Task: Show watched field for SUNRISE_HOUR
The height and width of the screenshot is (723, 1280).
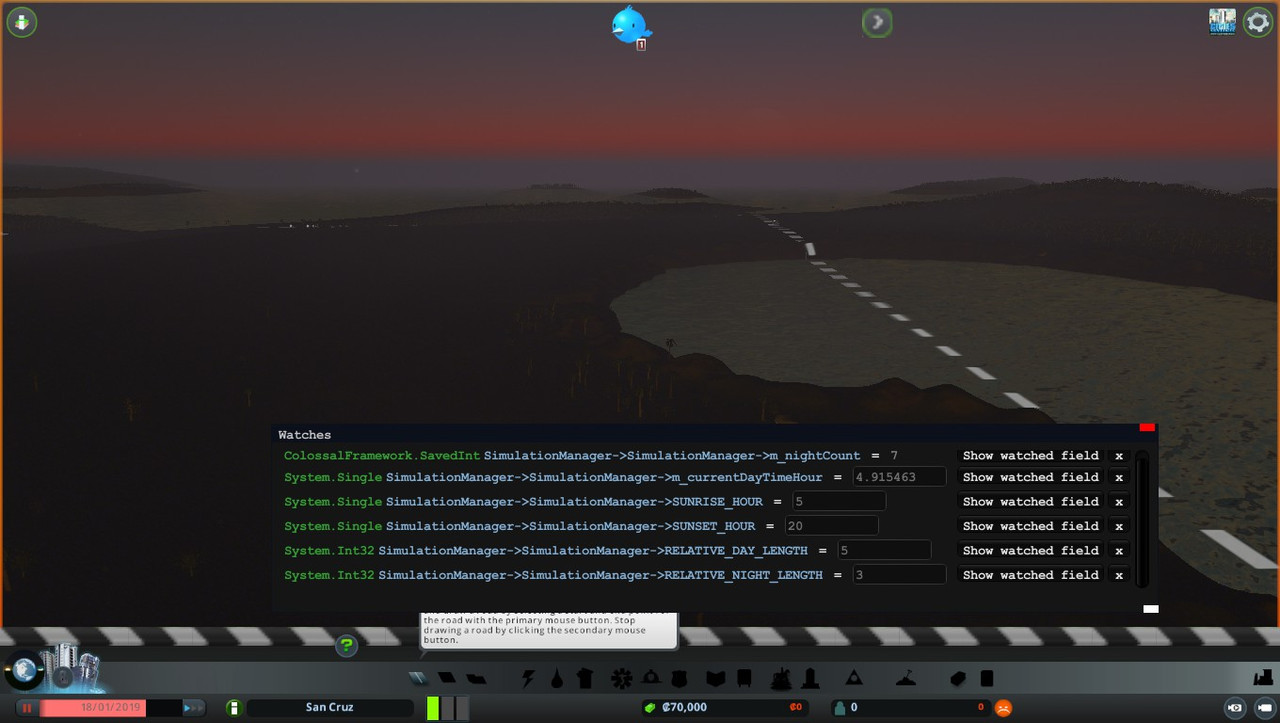Action: point(1030,502)
